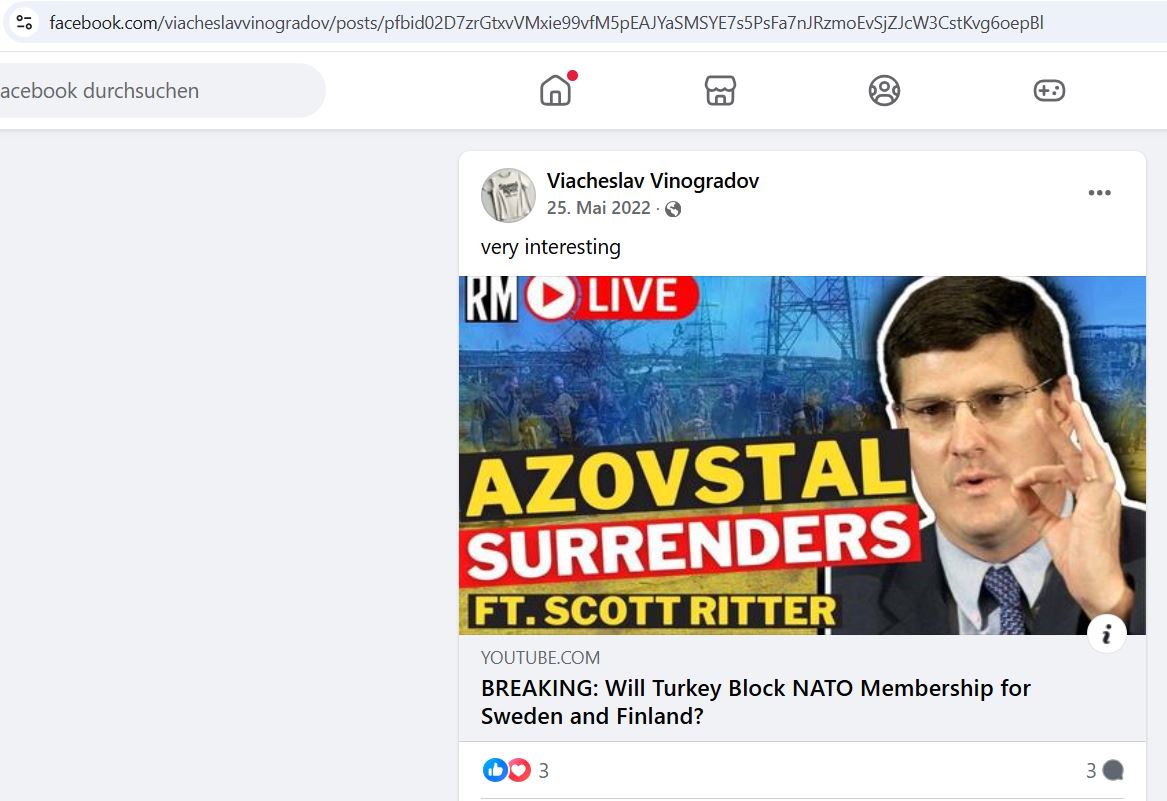The image size is (1167, 801).
Task: Open the comments count bubble
Action: click(x=1104, y=770)
